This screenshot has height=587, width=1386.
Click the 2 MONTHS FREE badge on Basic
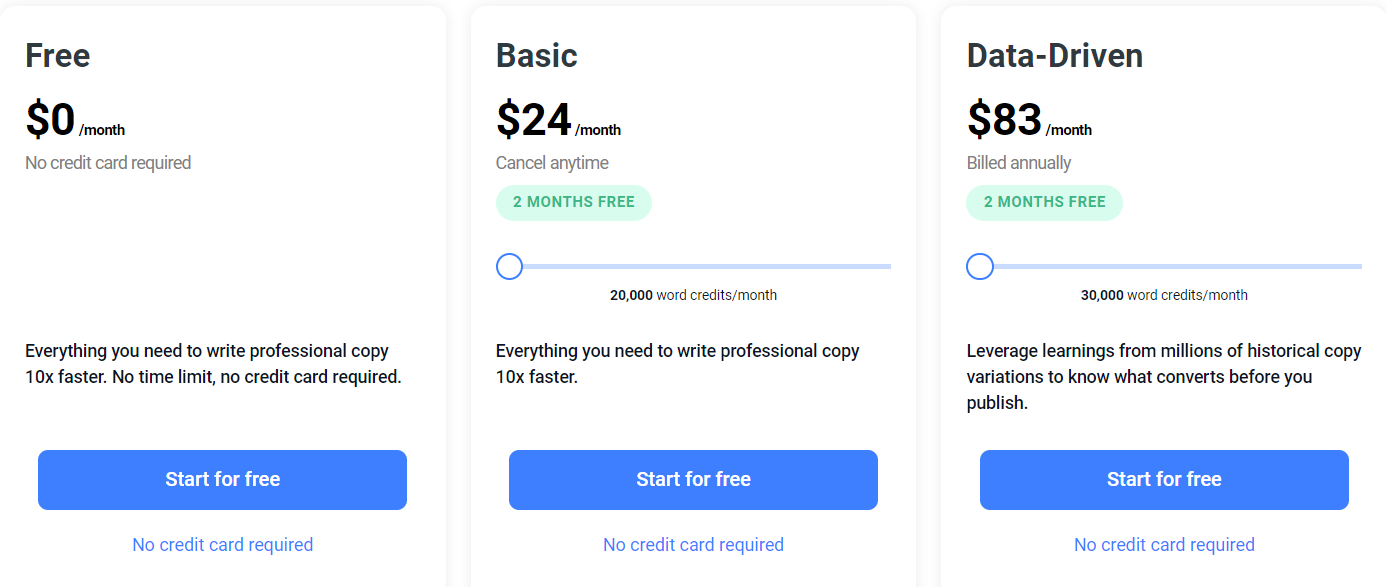coord(574,202)
